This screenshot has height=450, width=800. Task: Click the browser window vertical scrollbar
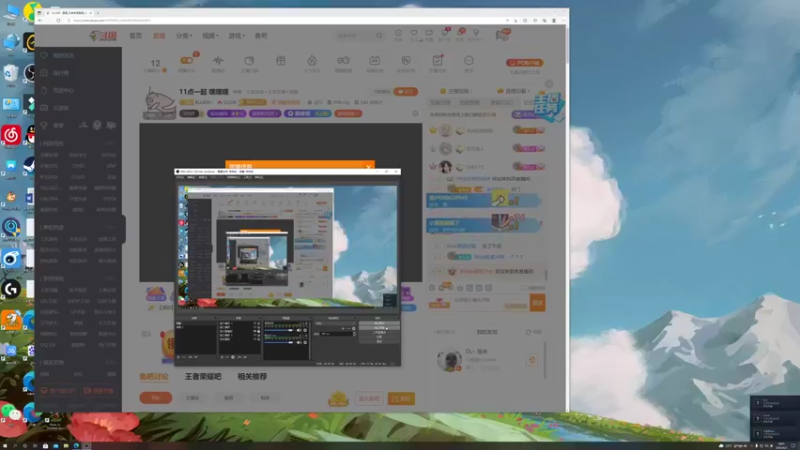(567, 48)
